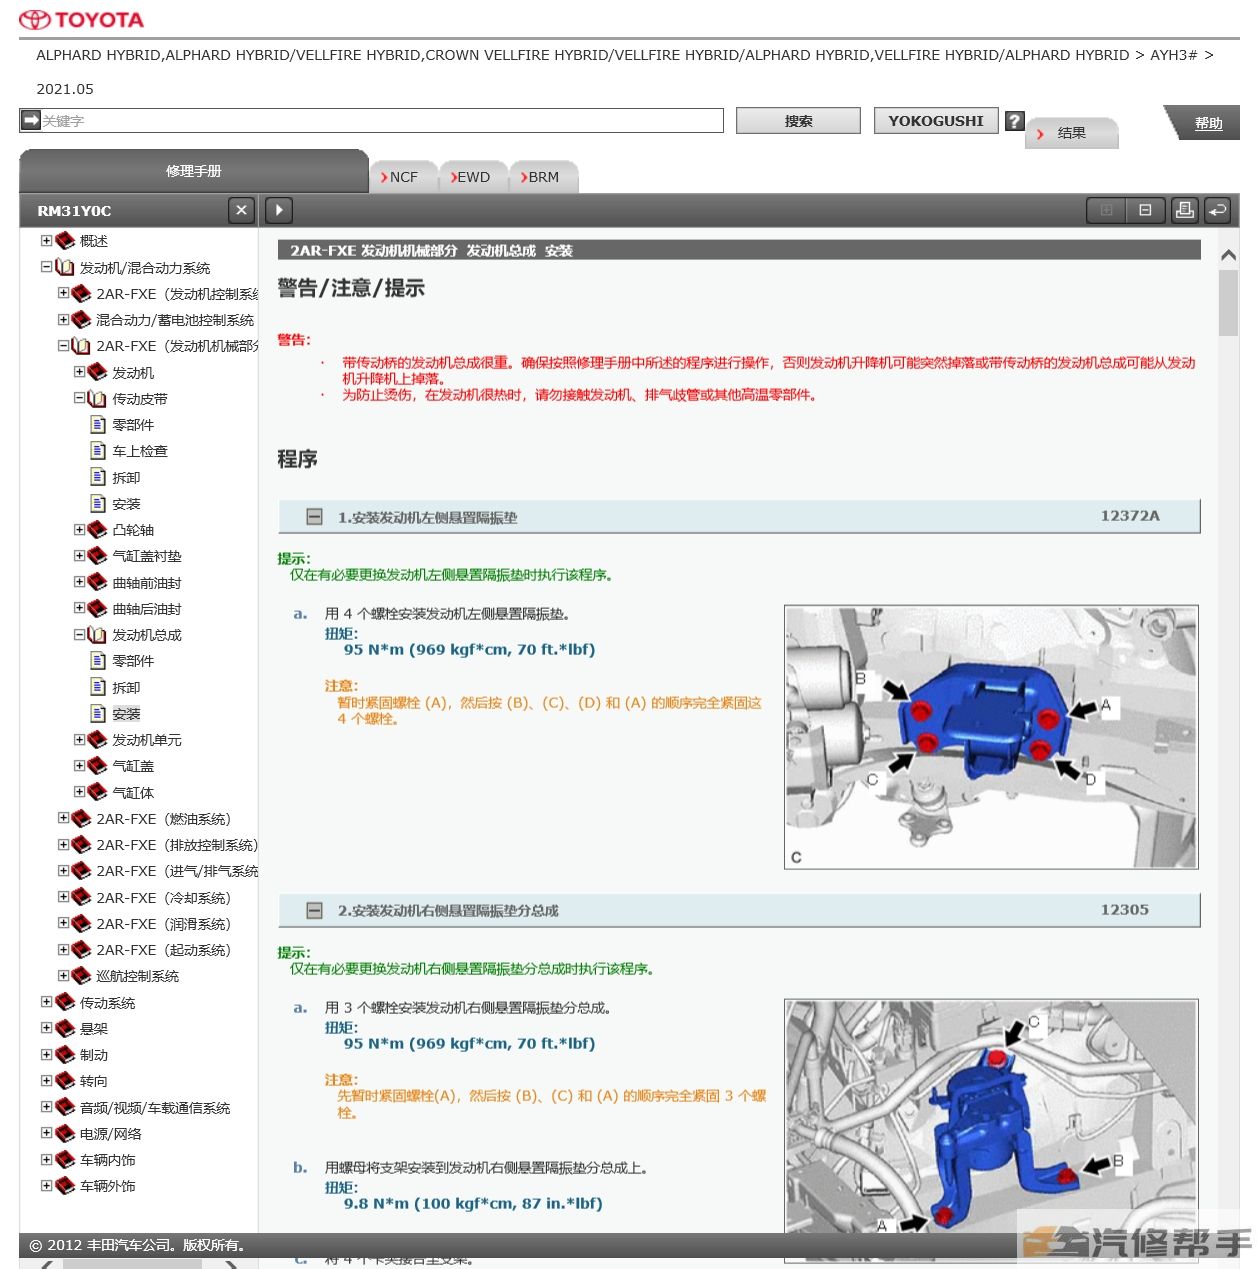Open the BRM tab
This screenshot has width=1257, height=1269.
pyautogui.click(x=543, y=177)
